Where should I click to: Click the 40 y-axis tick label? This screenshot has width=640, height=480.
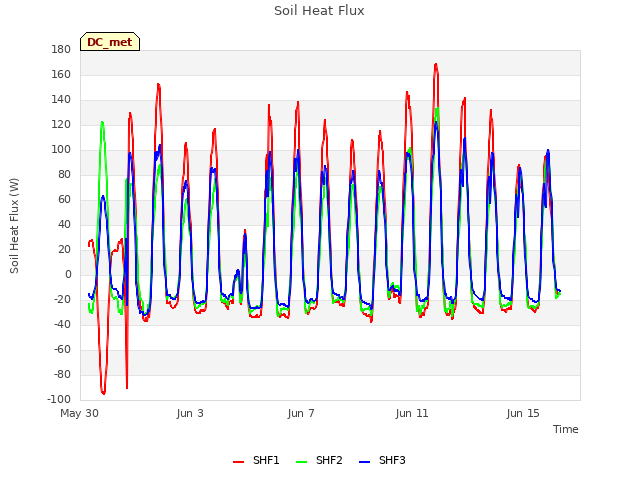click(64, 224)
